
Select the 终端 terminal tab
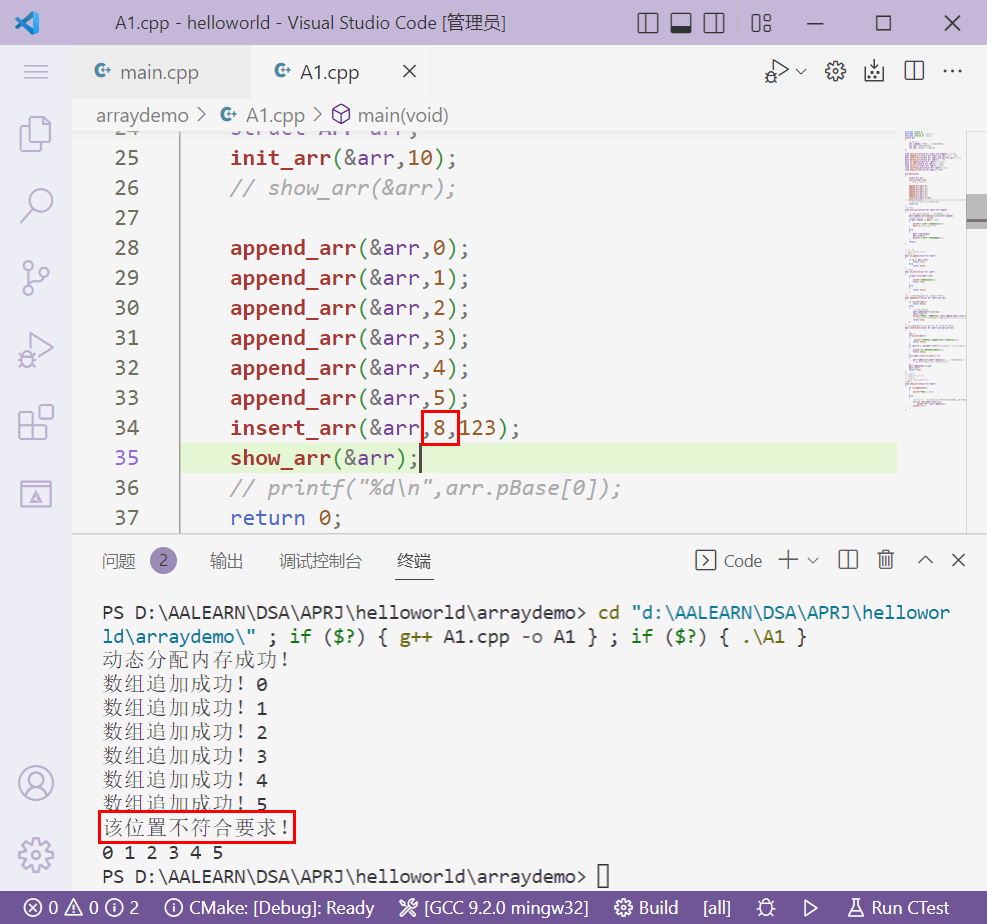(414, 560)
